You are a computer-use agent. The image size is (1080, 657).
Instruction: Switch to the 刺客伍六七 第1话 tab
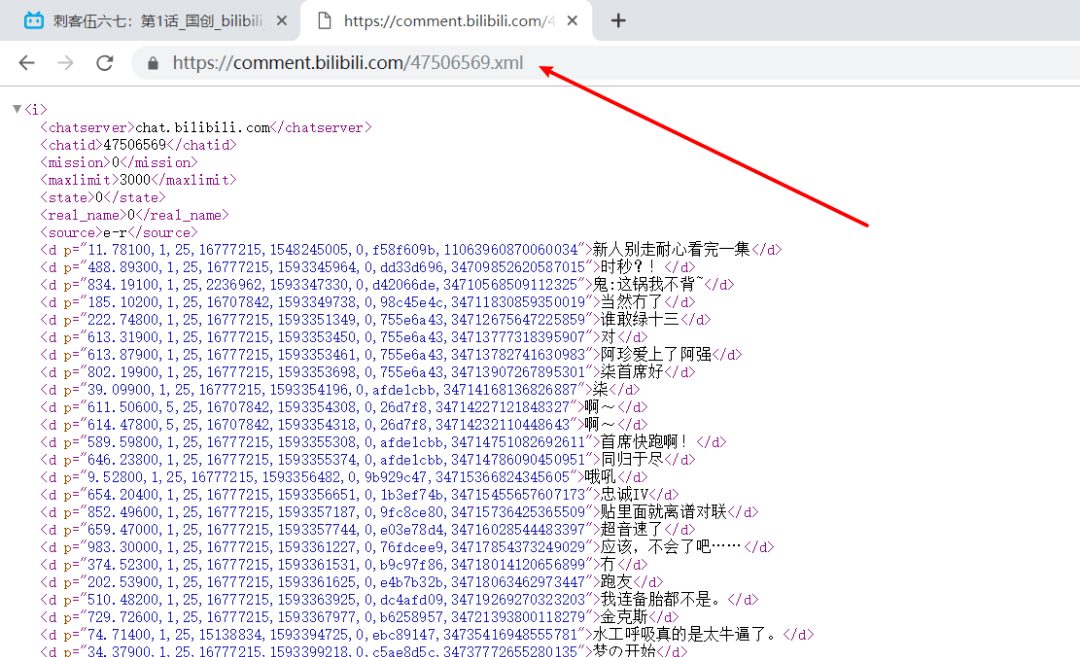click(157, 21)
